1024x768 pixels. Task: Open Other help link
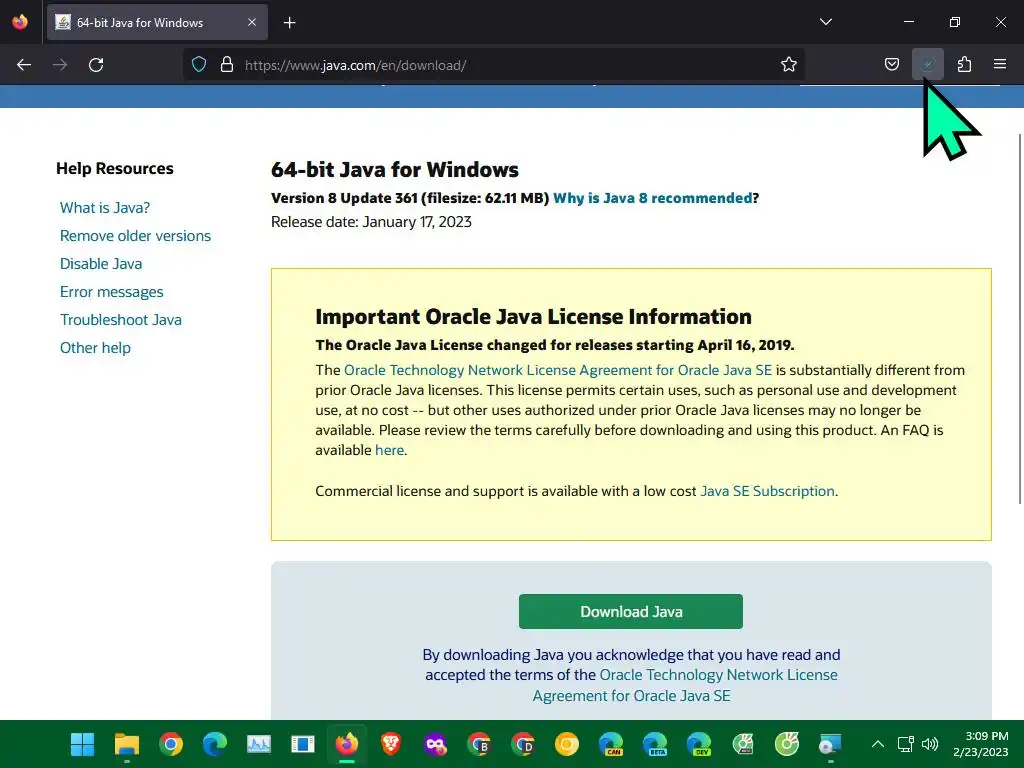95,348
